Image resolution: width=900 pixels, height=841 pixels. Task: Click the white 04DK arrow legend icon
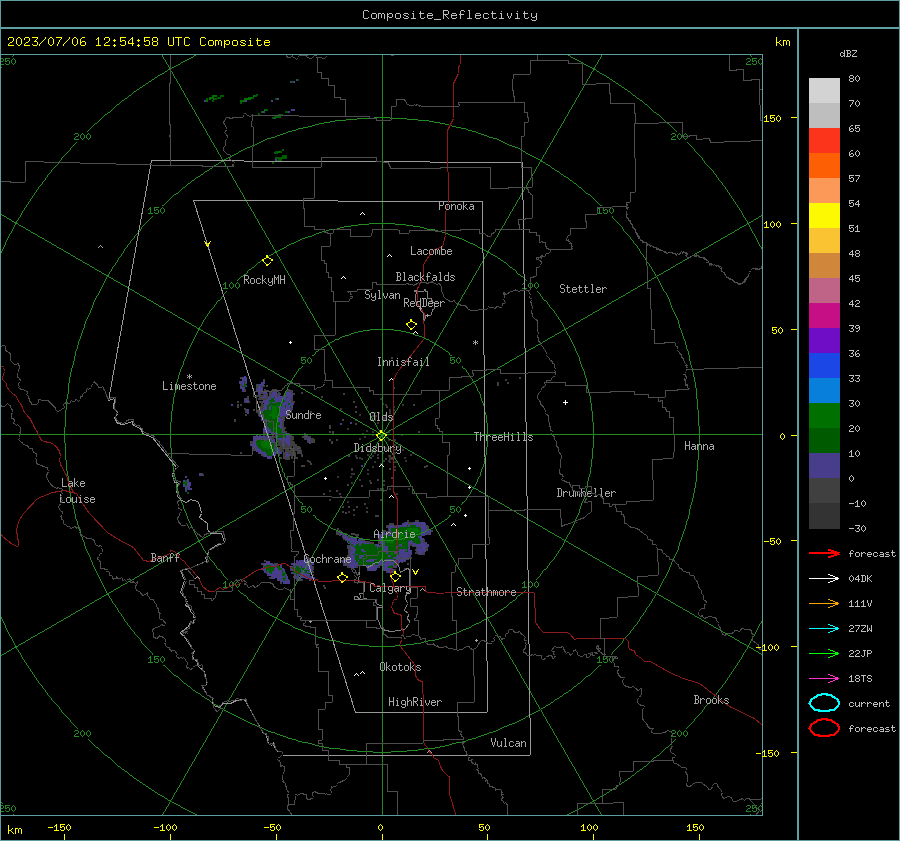pos(824,578)
